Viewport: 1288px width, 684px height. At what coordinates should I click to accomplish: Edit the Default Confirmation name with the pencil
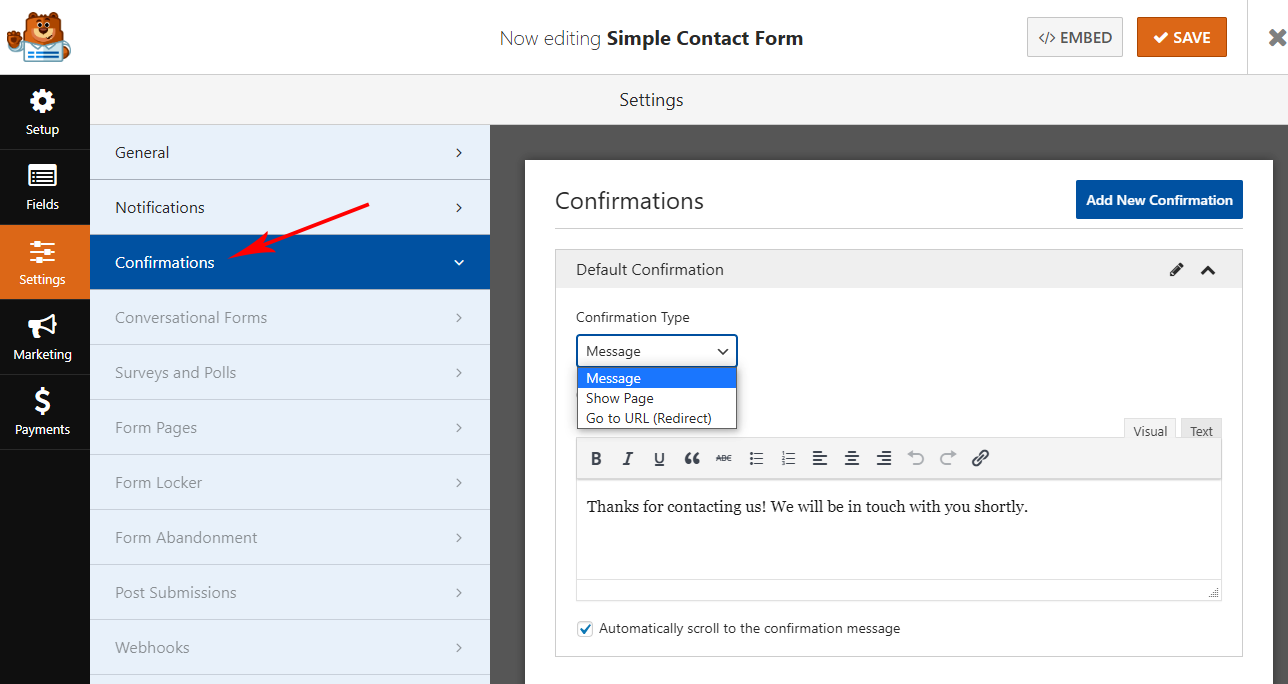click(1177, 270)
